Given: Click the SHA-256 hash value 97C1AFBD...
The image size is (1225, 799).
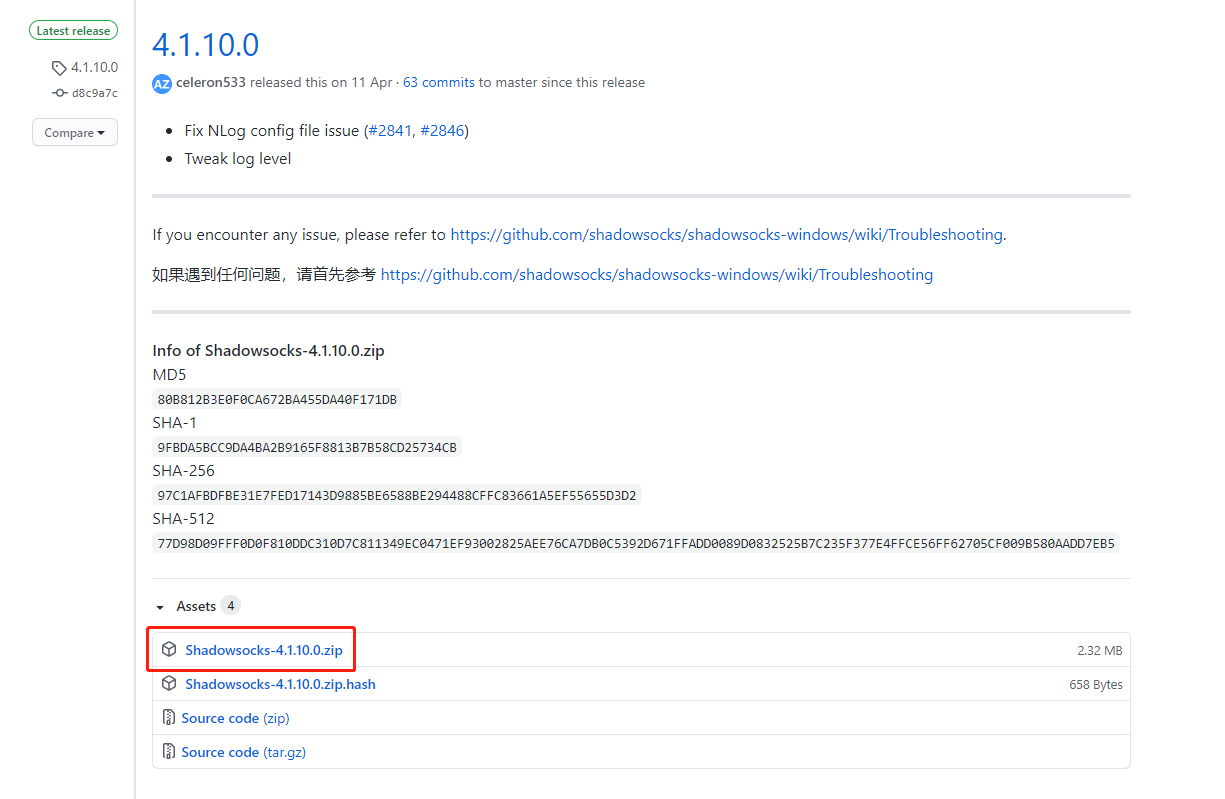Looking at the screenshot, I should (x=397, y=495).
